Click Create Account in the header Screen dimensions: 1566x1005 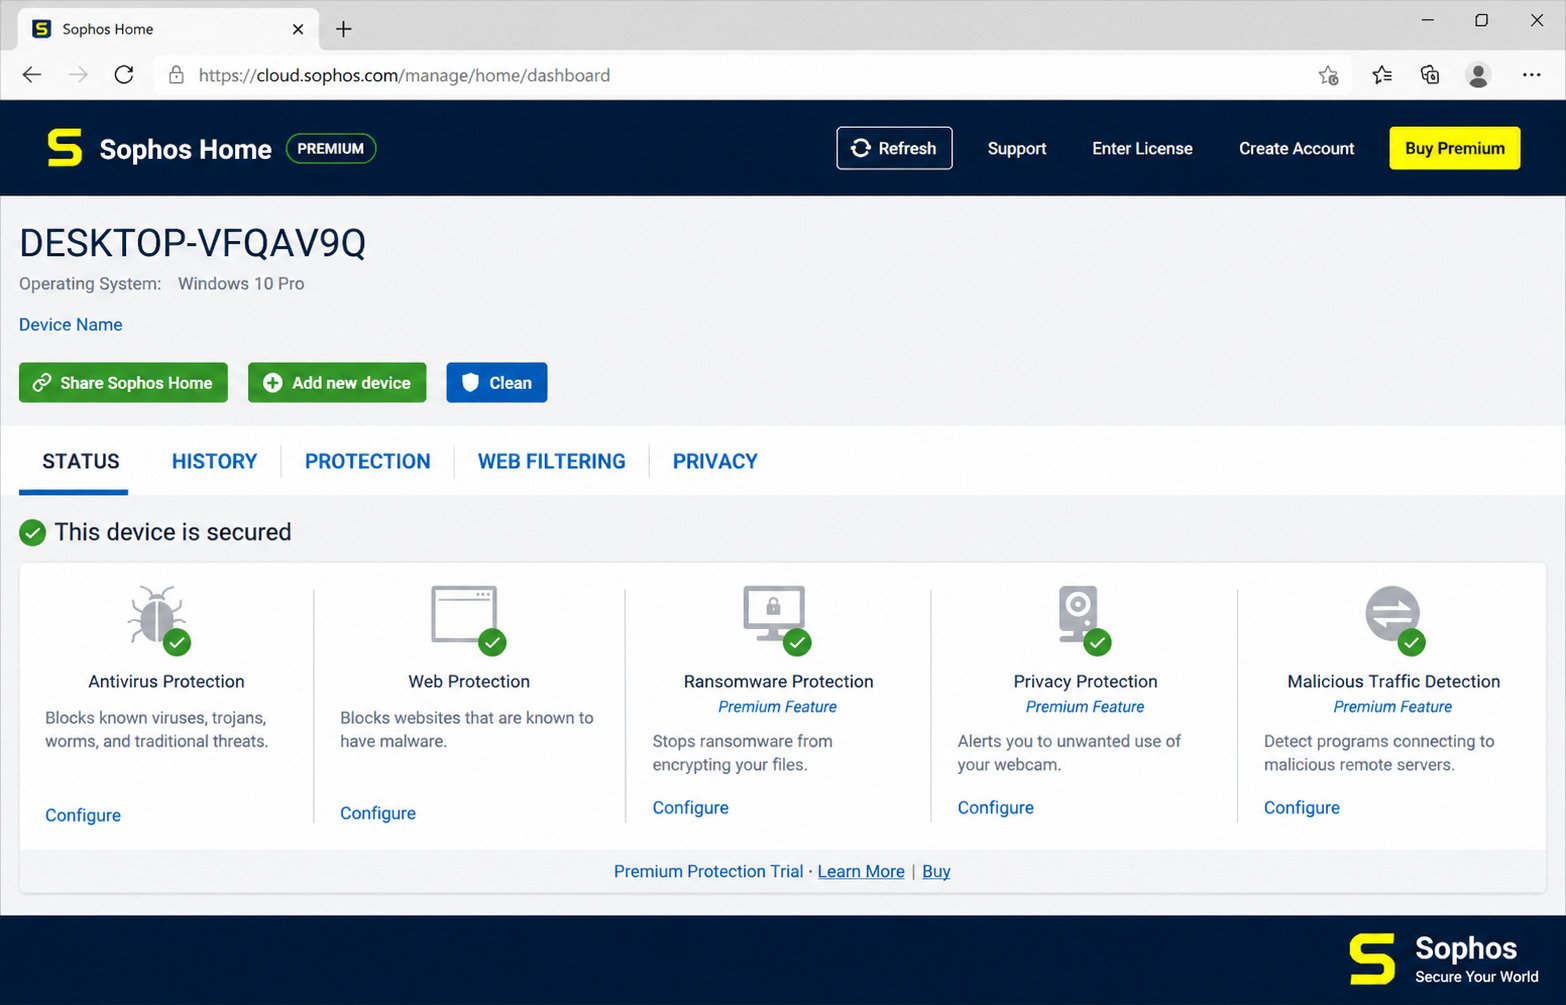point(1296,148)
